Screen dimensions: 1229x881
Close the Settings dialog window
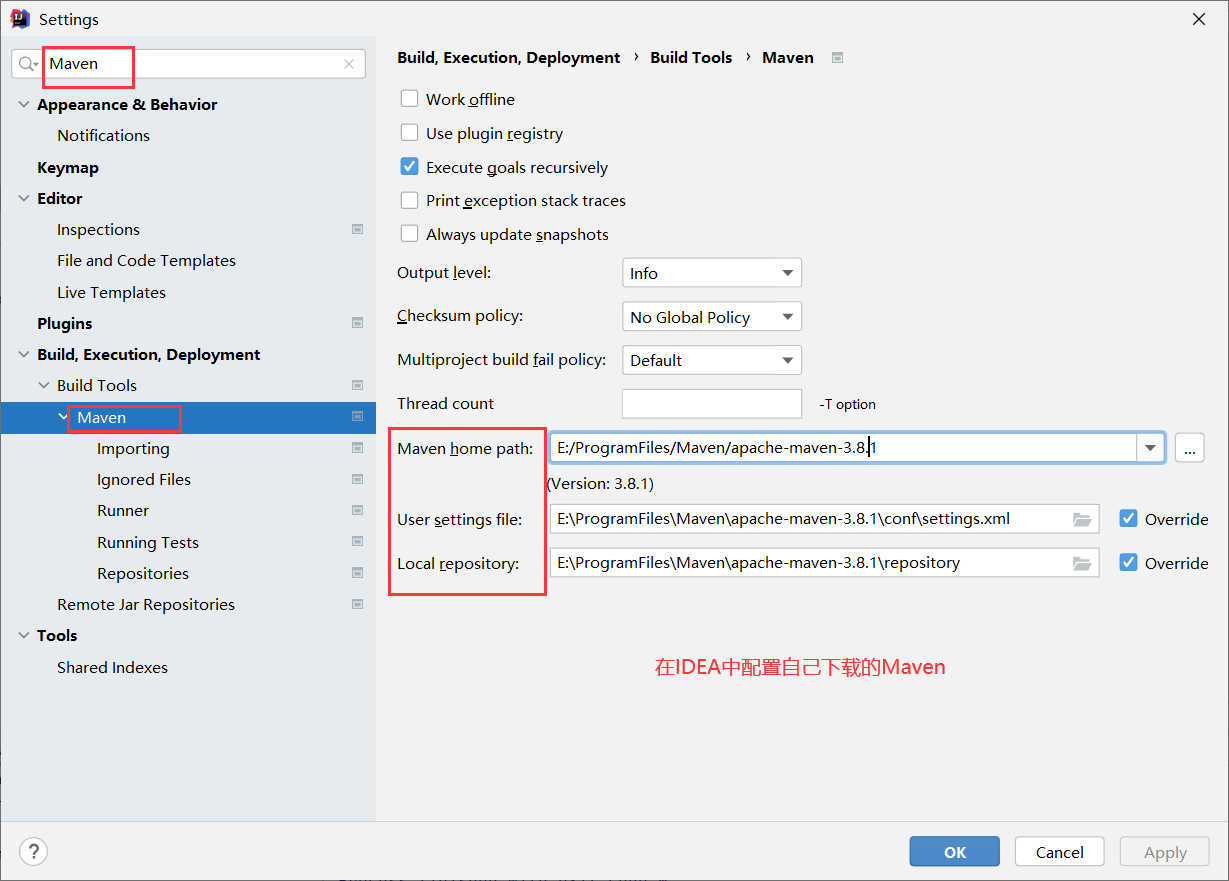click(1198, 19)
